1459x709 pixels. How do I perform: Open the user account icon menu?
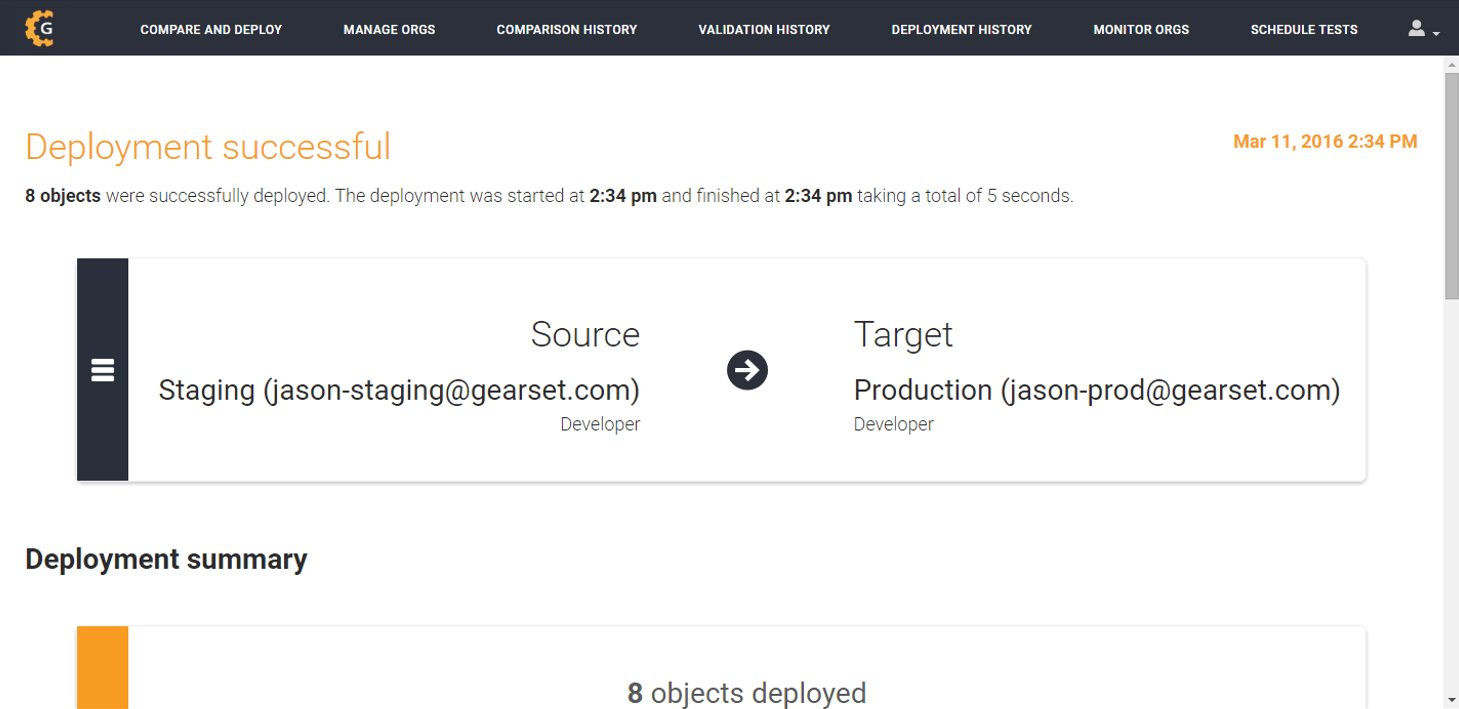tap(1415, 28)
